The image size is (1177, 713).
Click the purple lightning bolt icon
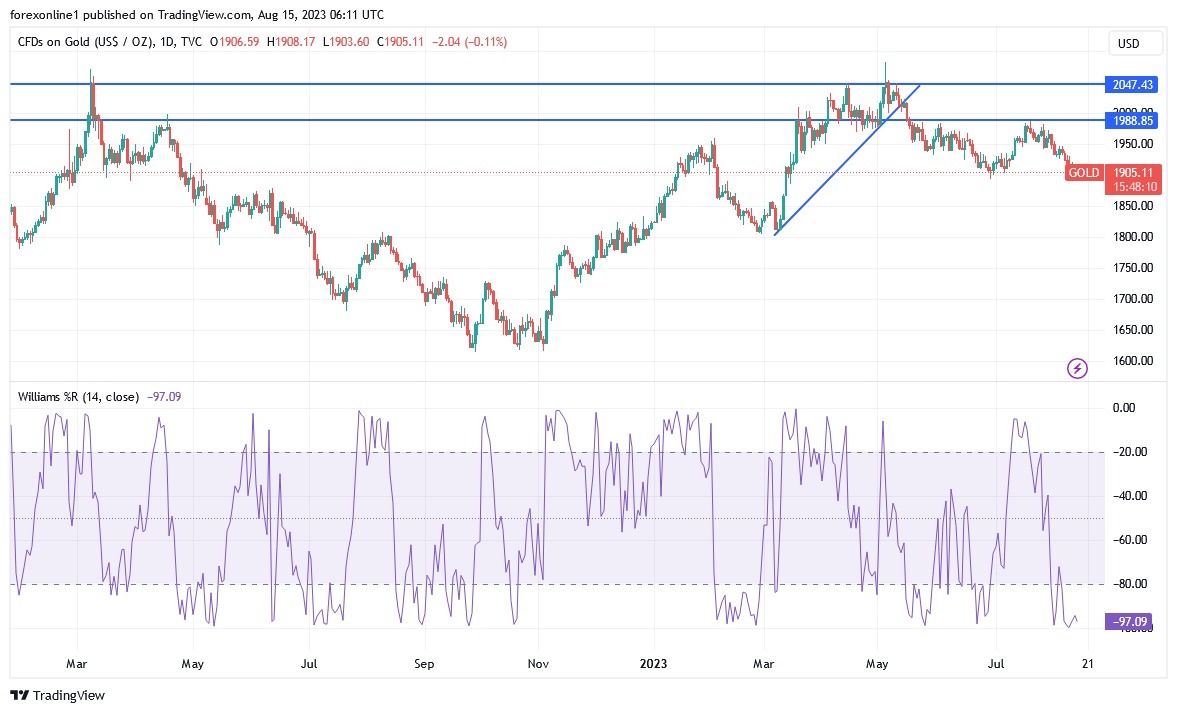pos(1077,369)
